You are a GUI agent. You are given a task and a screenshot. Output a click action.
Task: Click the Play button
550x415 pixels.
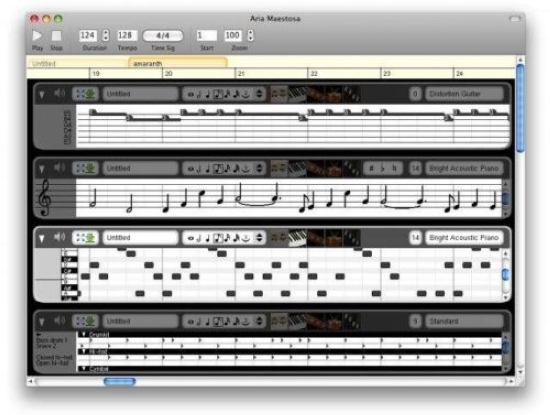[37, 36]
